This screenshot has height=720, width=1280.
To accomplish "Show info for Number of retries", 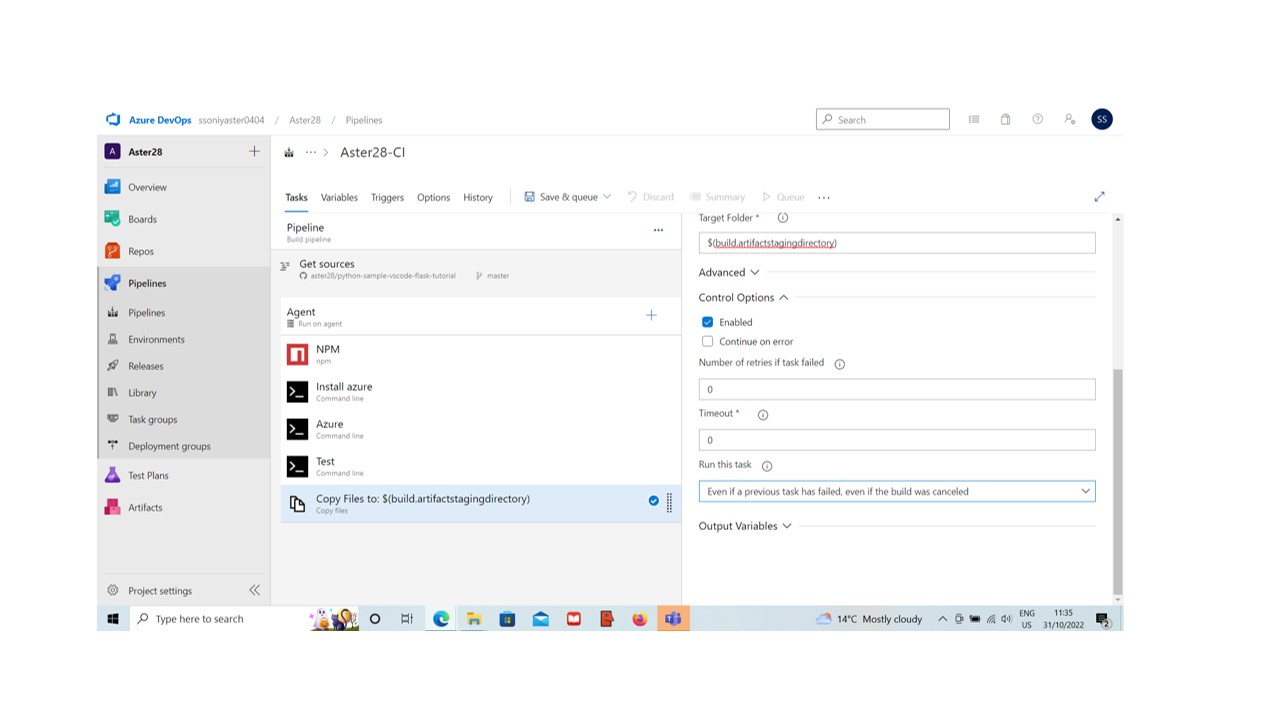I will 840,364.
